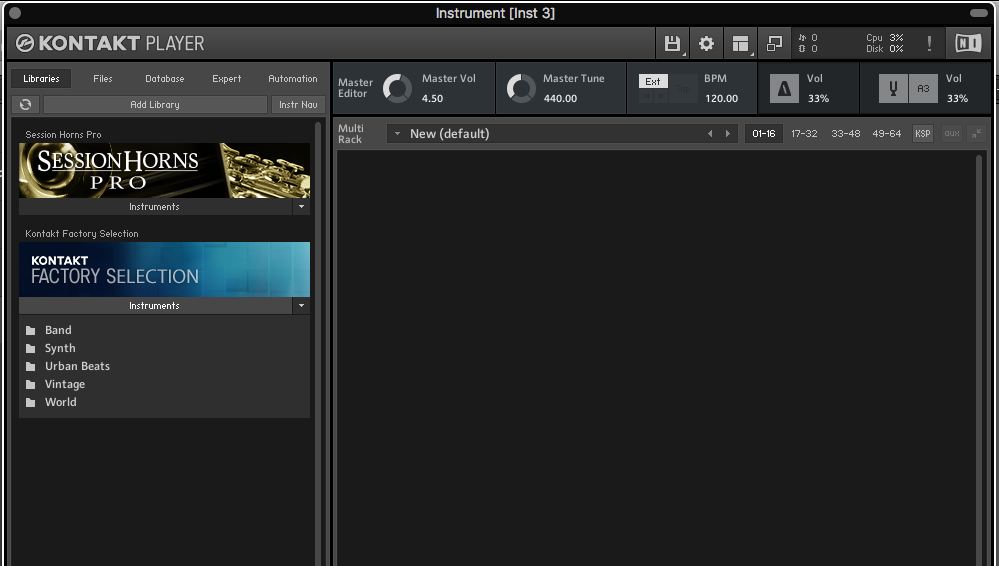The width and height of the screenshot is (999, 566).
Task: Click the Master Tune value 440.00
Action: pyautogui.click(x=560, y=99)
